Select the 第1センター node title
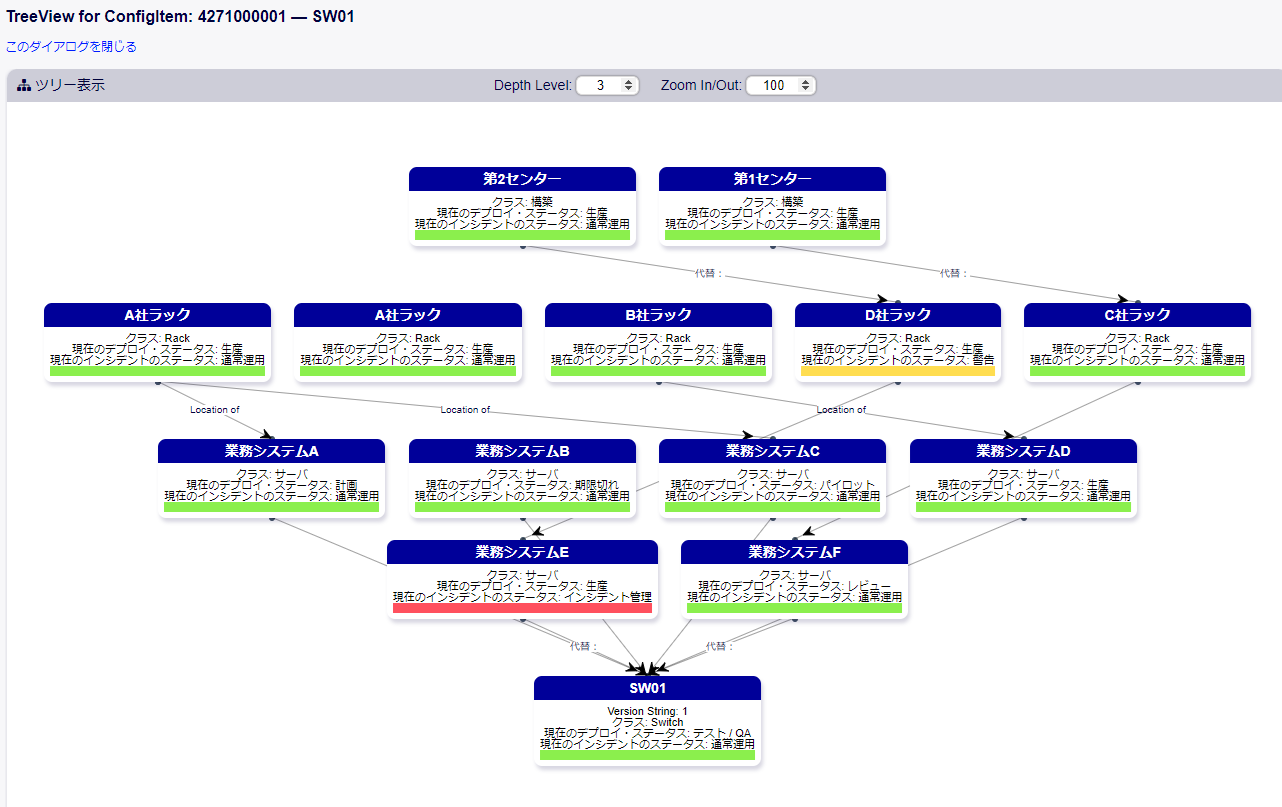The image size is (1282, 807). [772, 179]
